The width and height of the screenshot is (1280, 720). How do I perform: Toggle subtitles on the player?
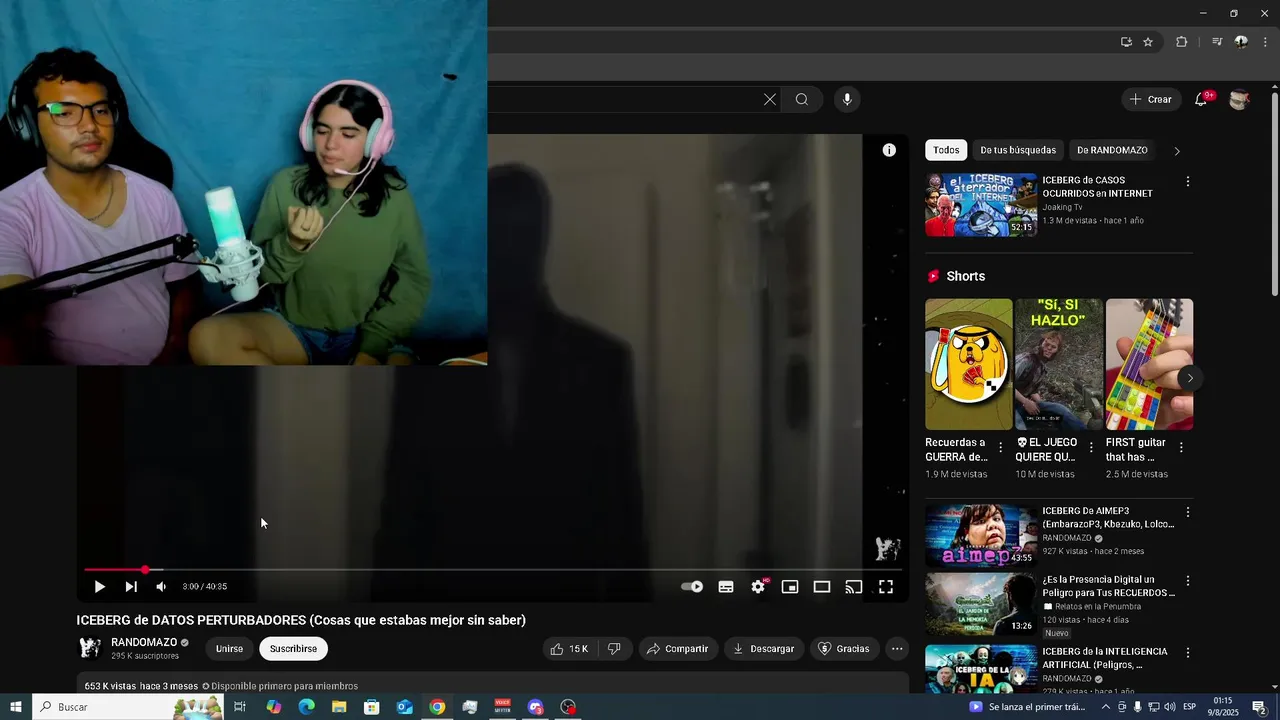(726, 587)
